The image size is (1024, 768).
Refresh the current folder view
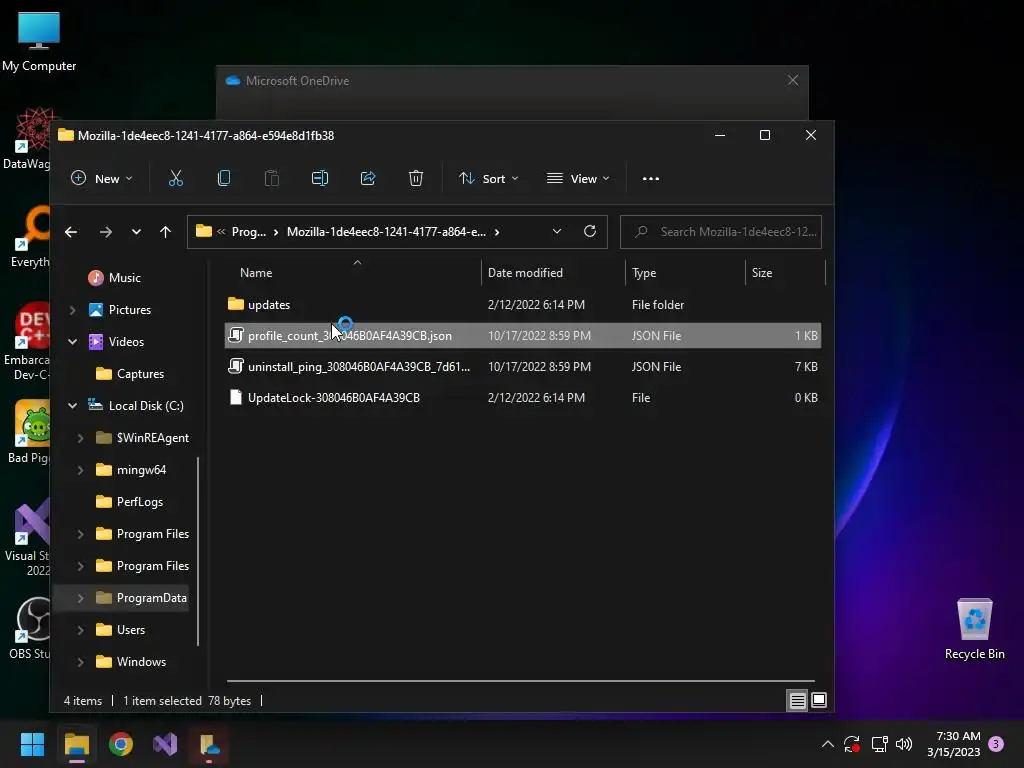pyautogui.click(x=590, y=231)
